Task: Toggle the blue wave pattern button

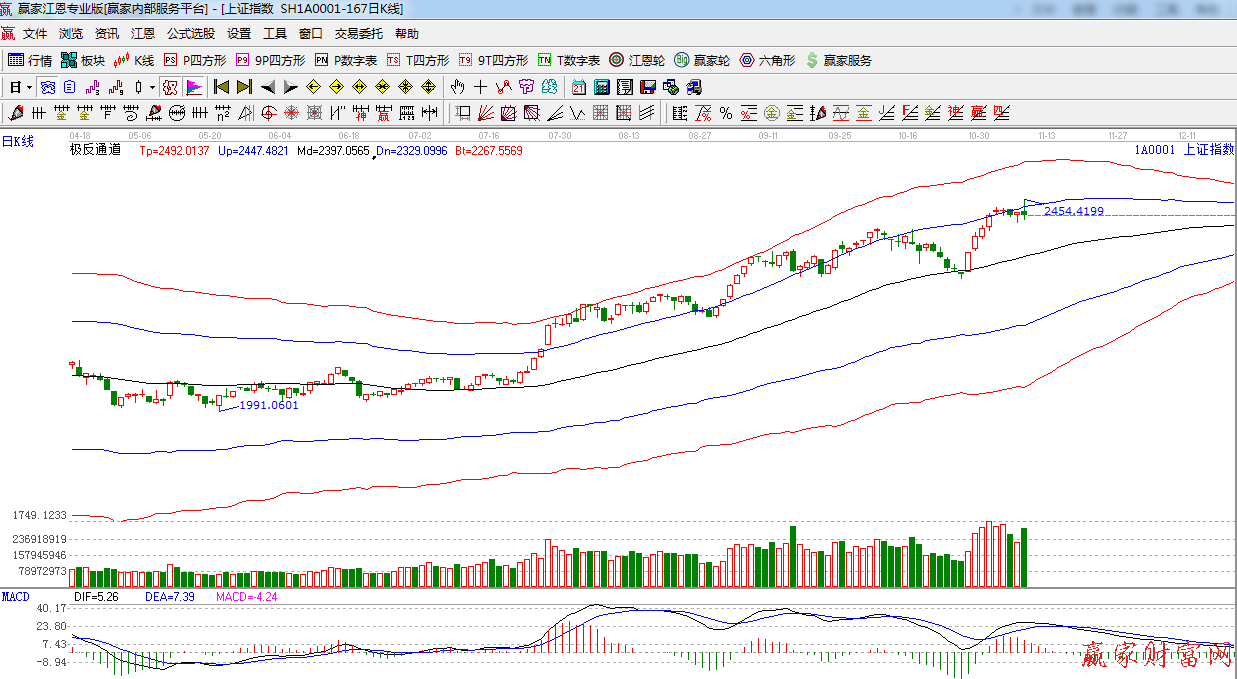Action: point(47,87)
